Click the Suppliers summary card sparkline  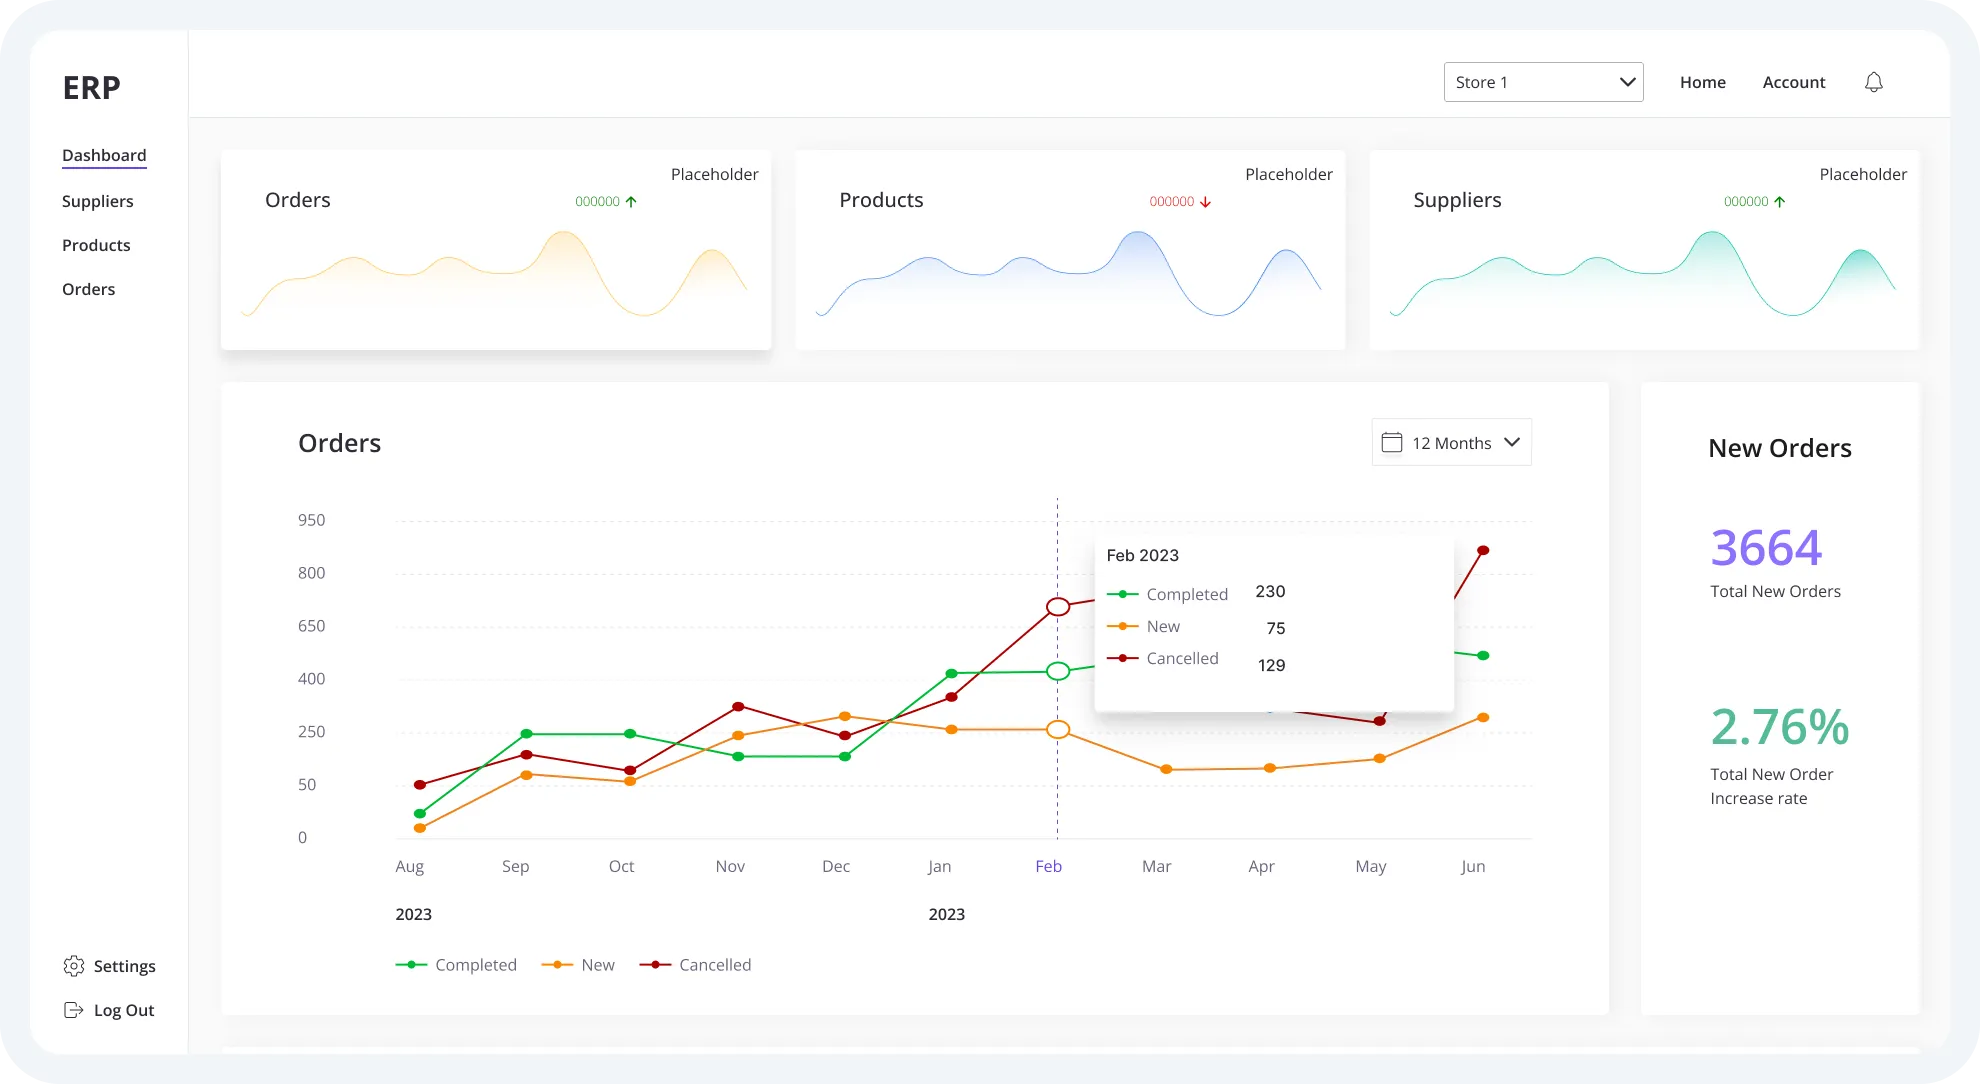[1642, 274]
